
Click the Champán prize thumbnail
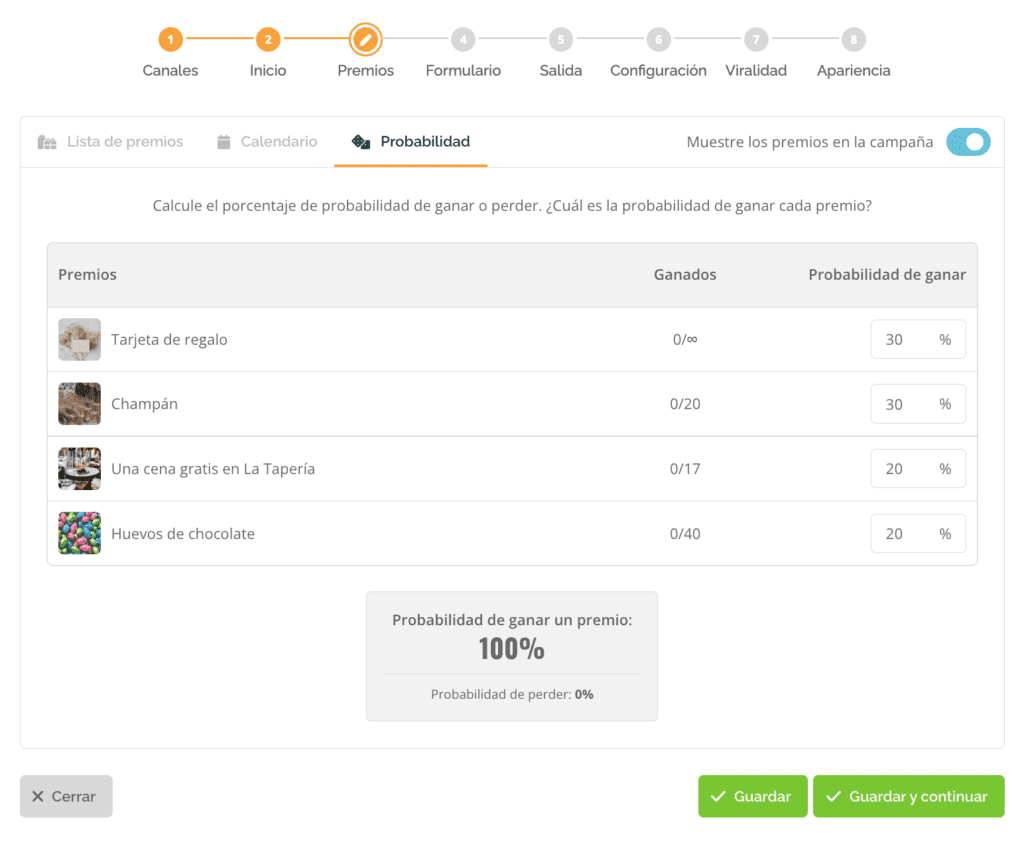coord(80,404)
